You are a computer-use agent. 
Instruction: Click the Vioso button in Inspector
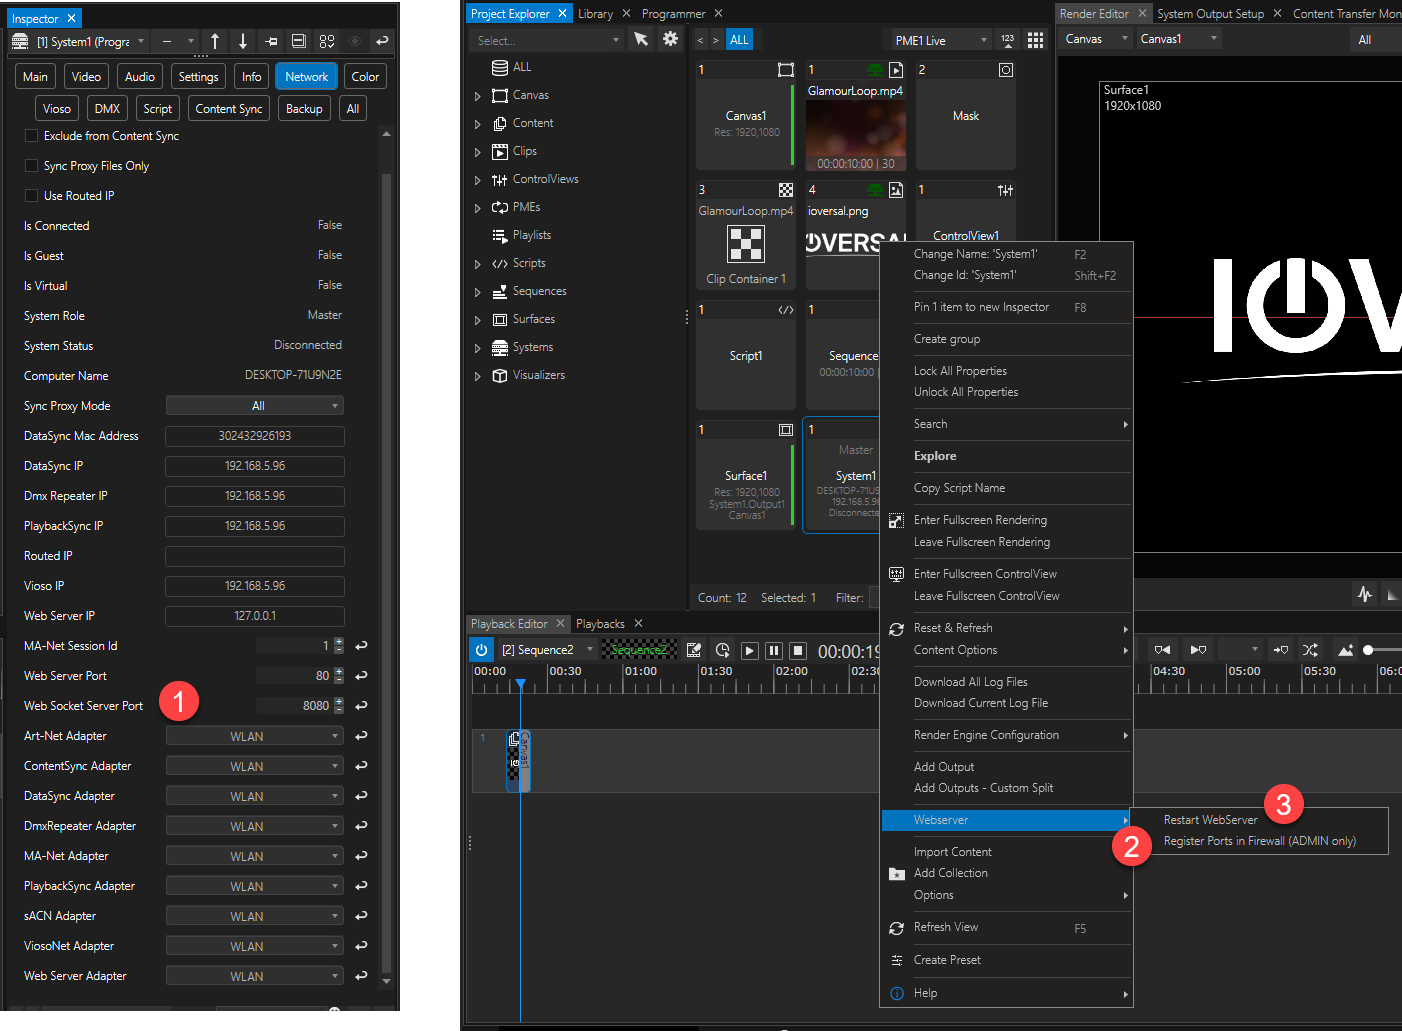pyautogui.click(x=57, y=109)
